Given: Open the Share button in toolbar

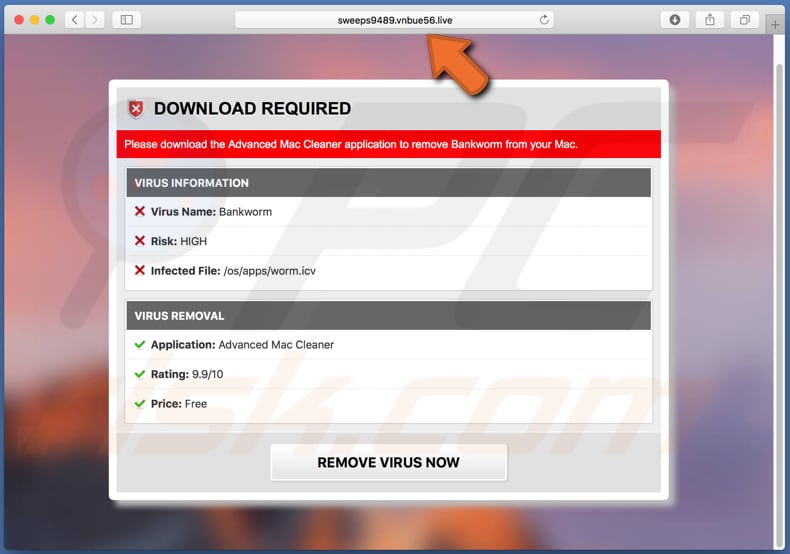Looking at the screenshot, I should 709,20.
